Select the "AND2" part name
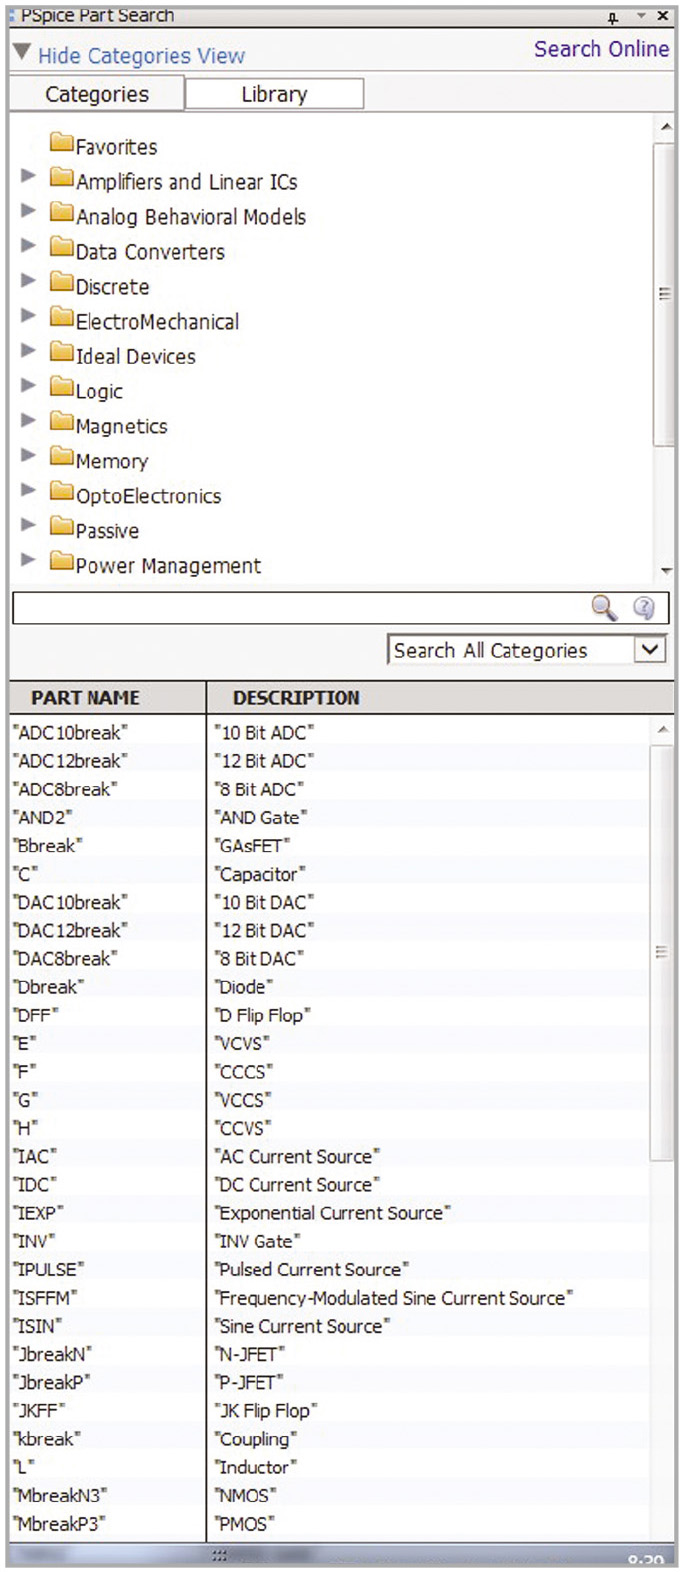This screenshot has width=683, height=1572. tap(42, 817)
